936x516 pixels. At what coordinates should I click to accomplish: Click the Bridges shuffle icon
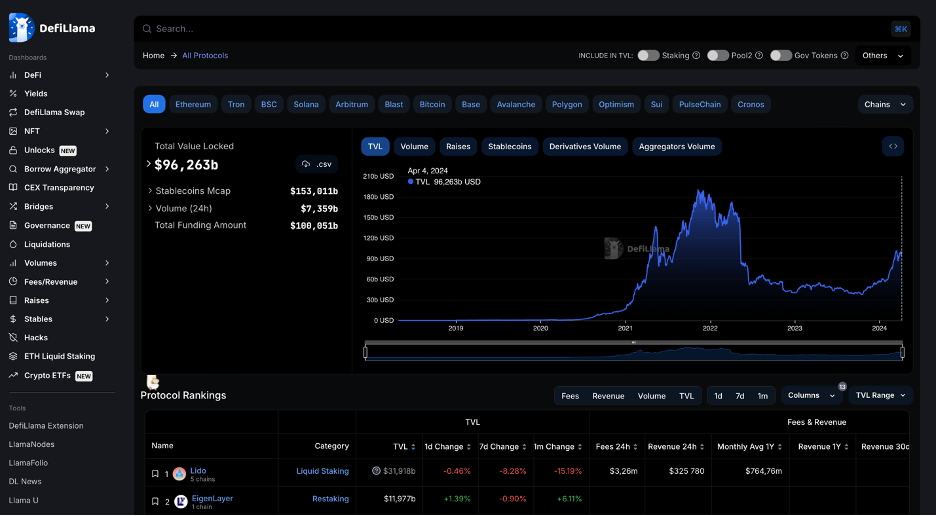[13, 207]
